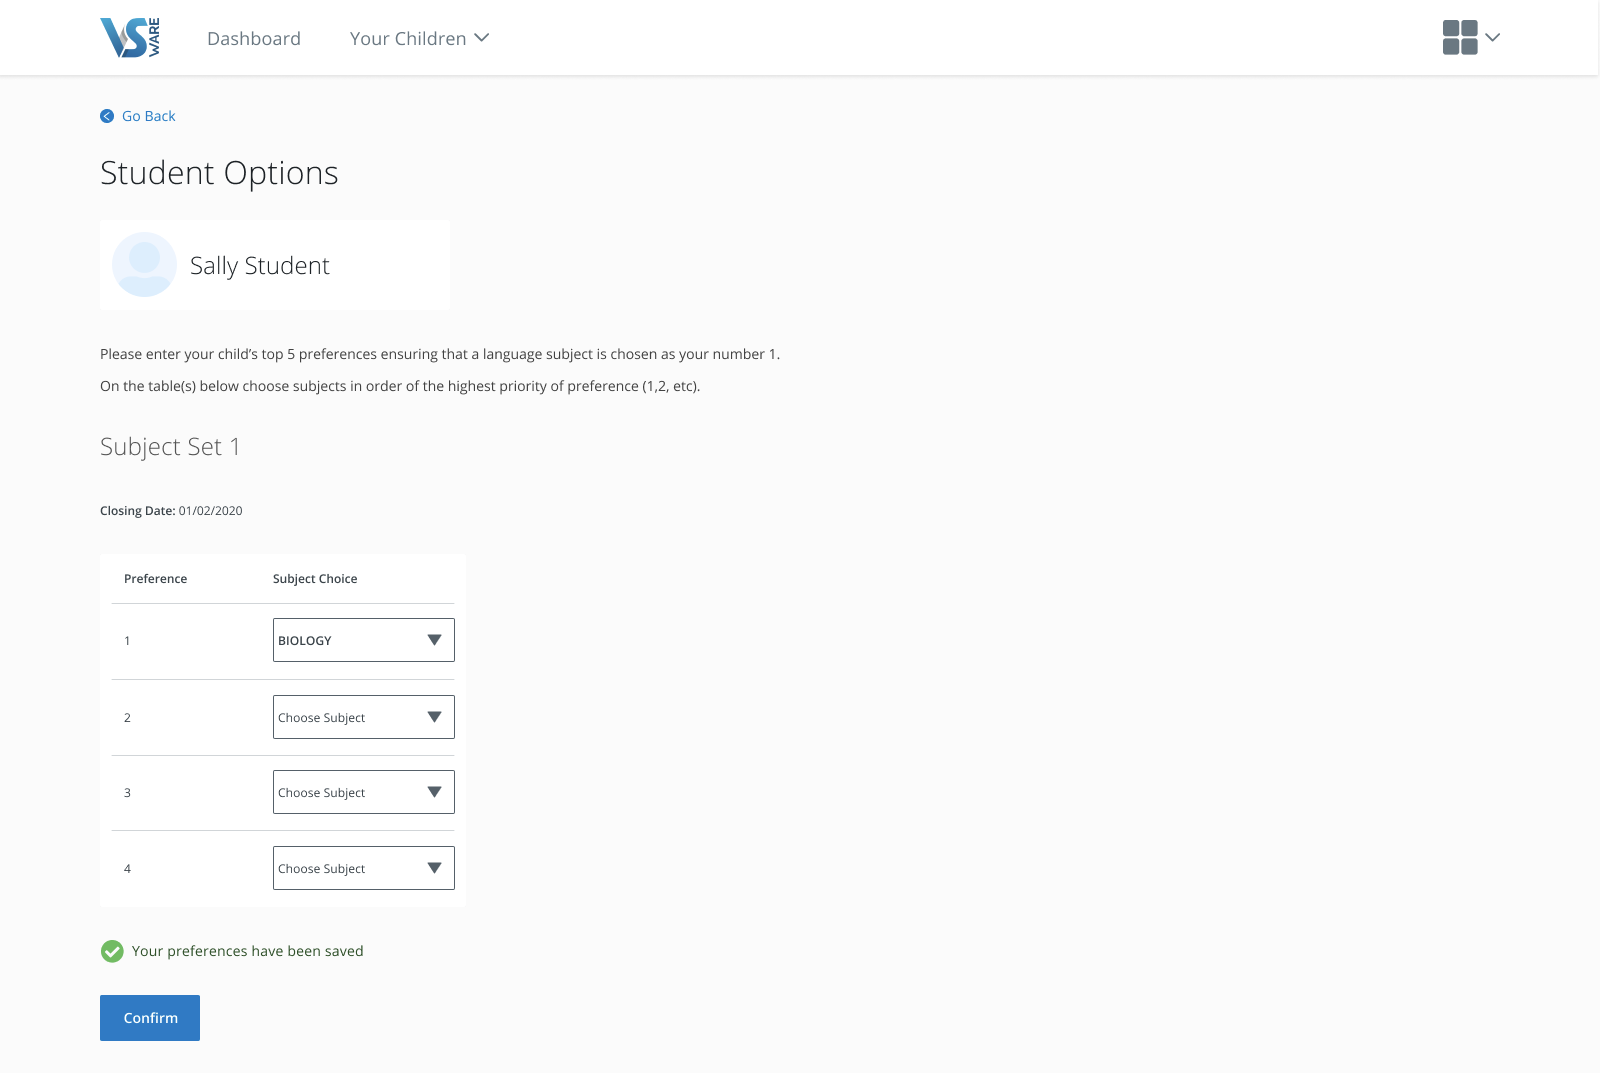The image size is (1600, 1073).
Task: Open the BIOLOGY subject dropdown for preference 1
Action: click(364, 640)
